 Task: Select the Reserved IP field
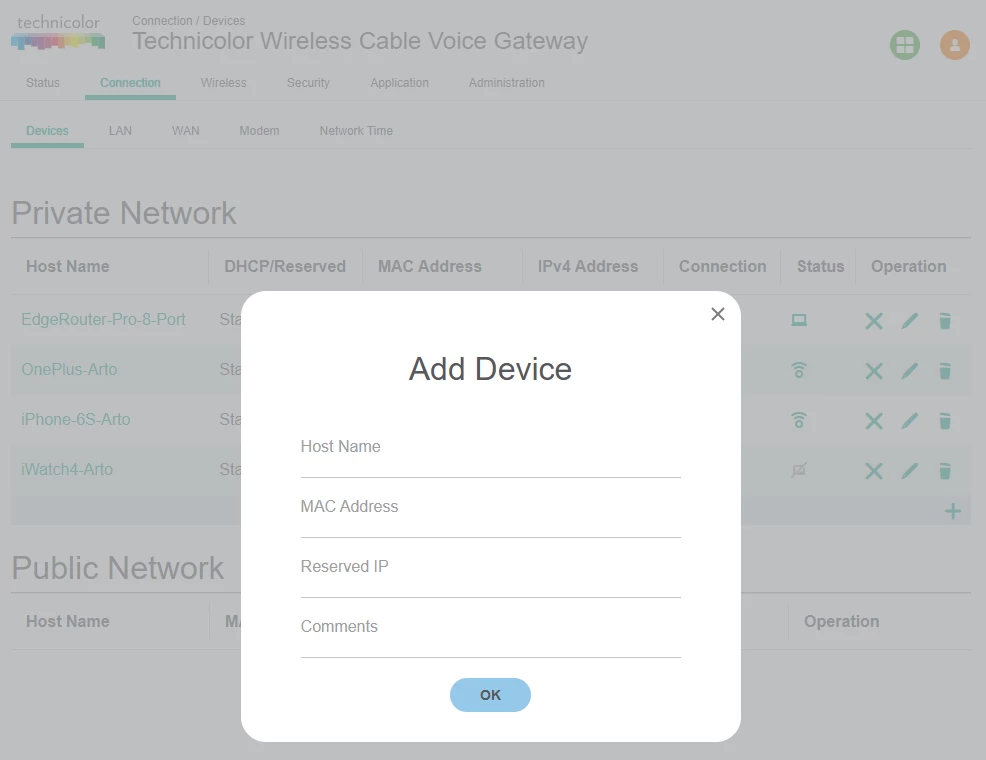(x=490, y=573)
